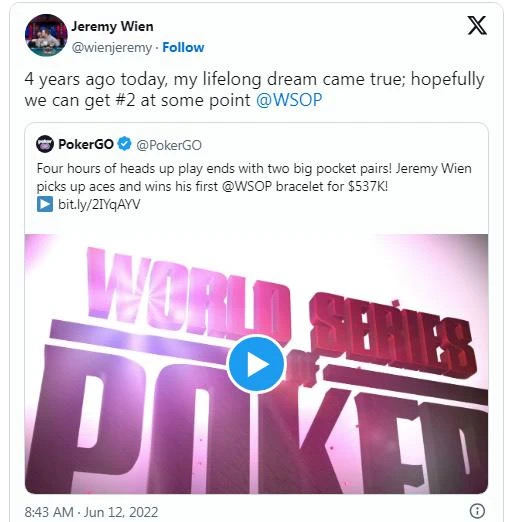Open the 8:43 AM Jun 12, 2022 timestamp
This screenshot has height=522, width=512.
point(91,512)
